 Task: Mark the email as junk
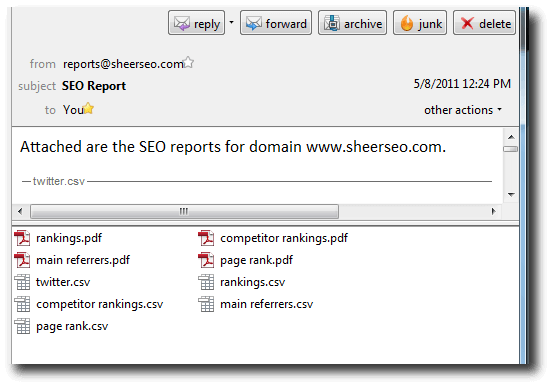(x=420, y=23)
